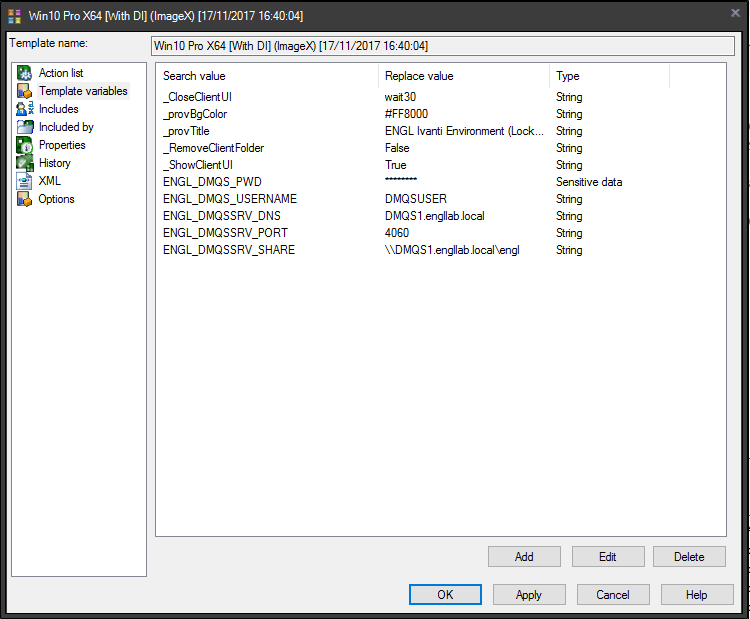
Task: Click the History icon in sidebar
Action: click(24, 163)
